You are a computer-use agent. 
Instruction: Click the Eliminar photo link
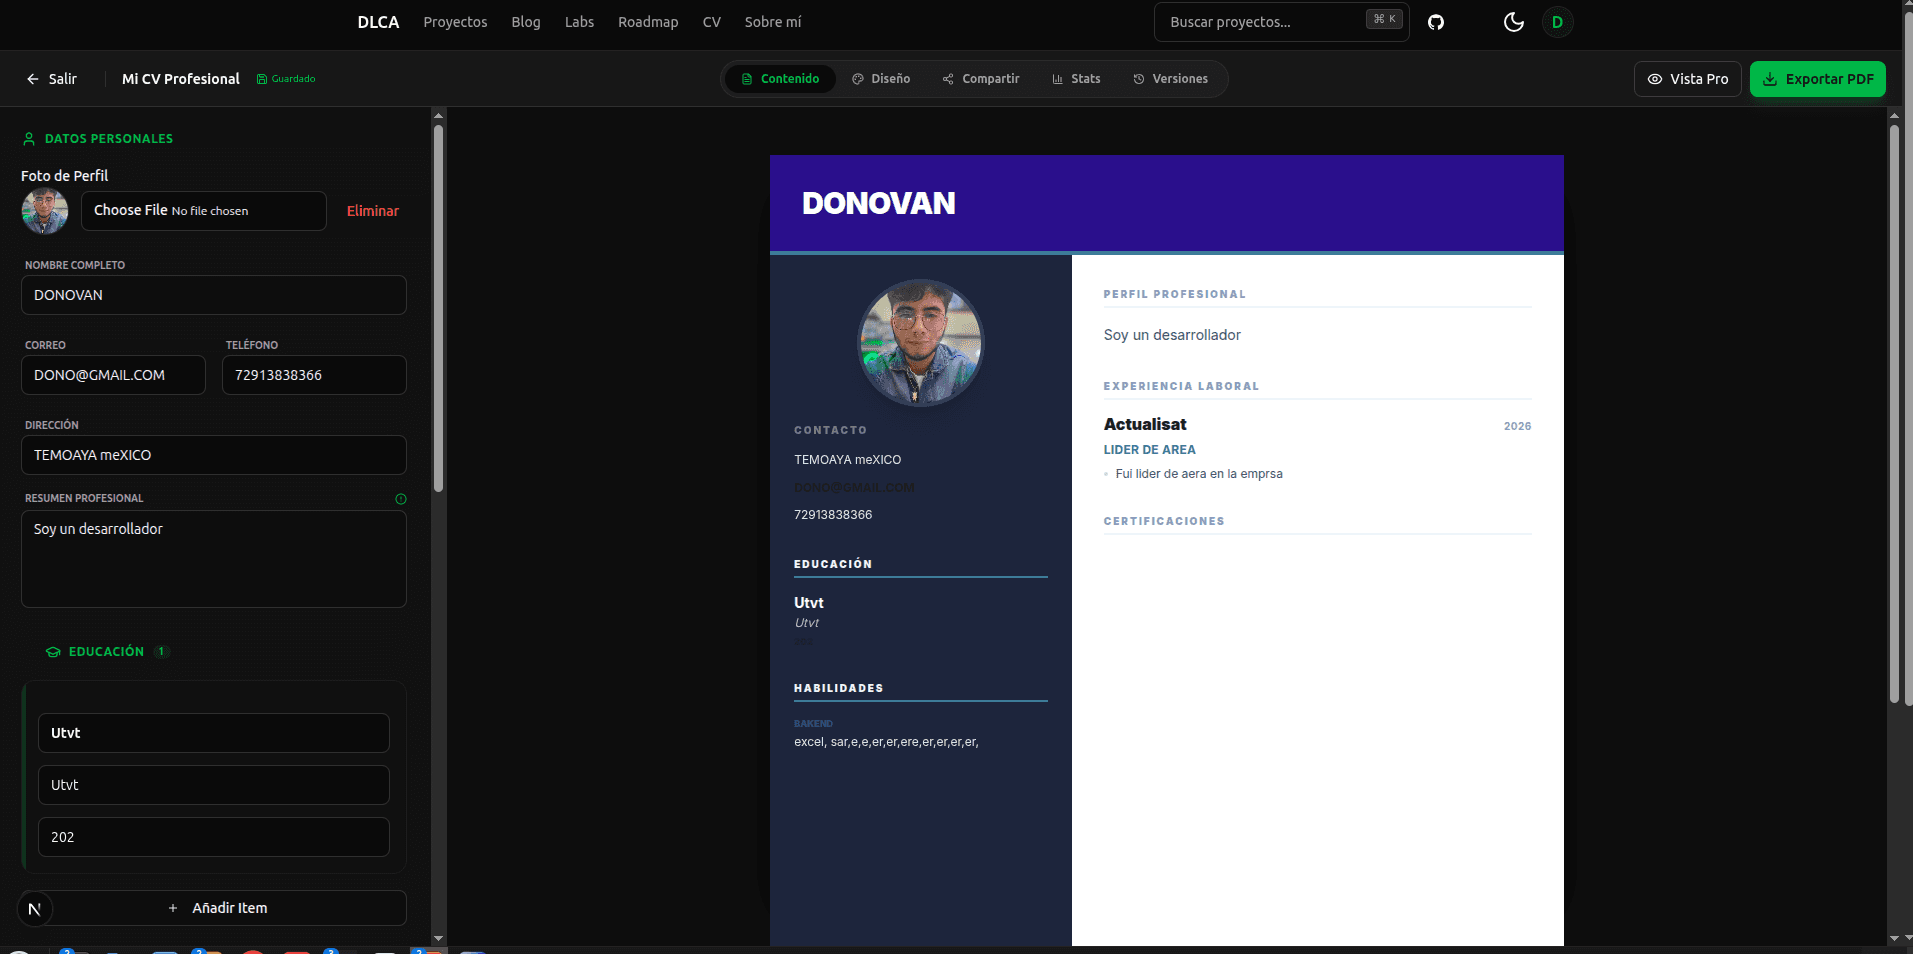tap(373, 211)
